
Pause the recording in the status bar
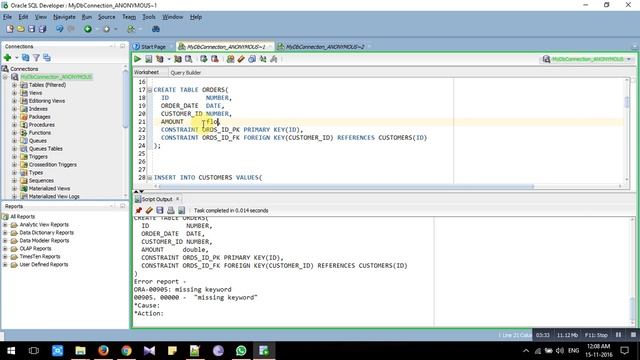click(618, 335)
